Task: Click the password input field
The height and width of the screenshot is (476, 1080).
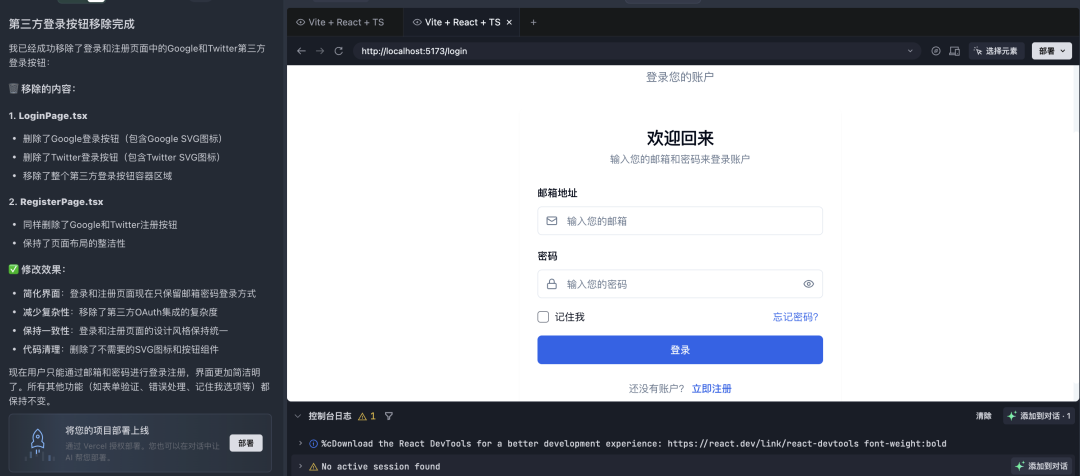Action: tap(680, 284)
